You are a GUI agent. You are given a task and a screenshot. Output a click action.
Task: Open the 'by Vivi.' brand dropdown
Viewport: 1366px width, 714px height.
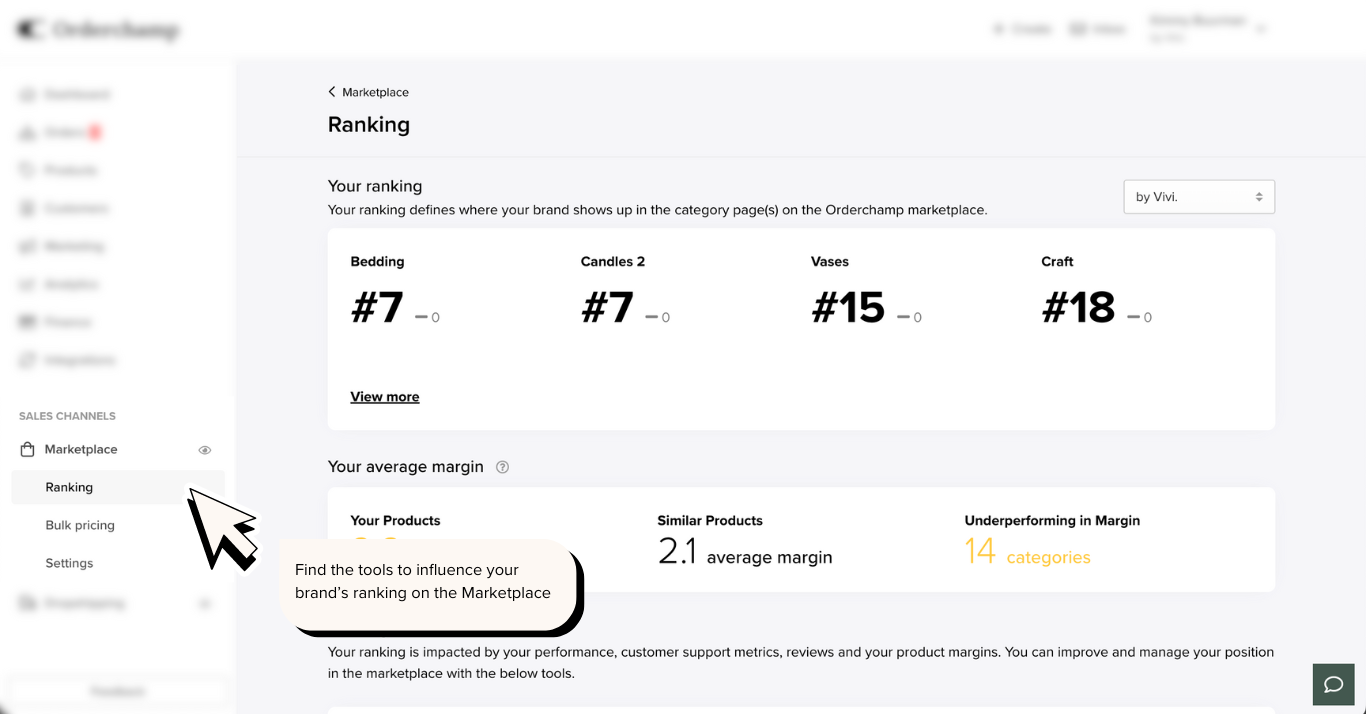click(1198, 197)
